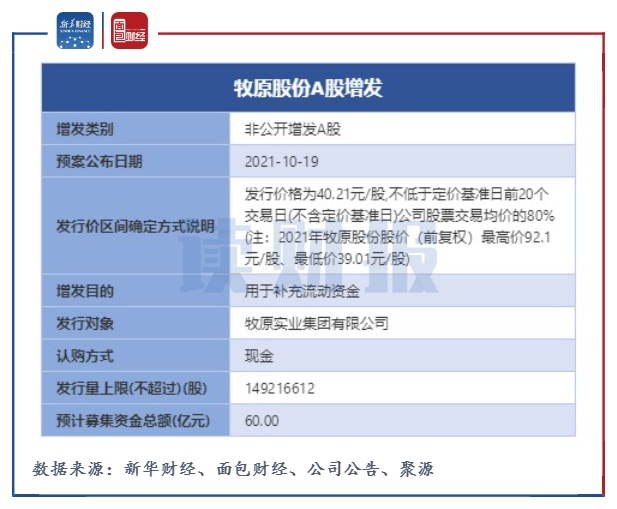Select the row label 认购方式
The image size is (617, 509).
[x=85, y=356]
